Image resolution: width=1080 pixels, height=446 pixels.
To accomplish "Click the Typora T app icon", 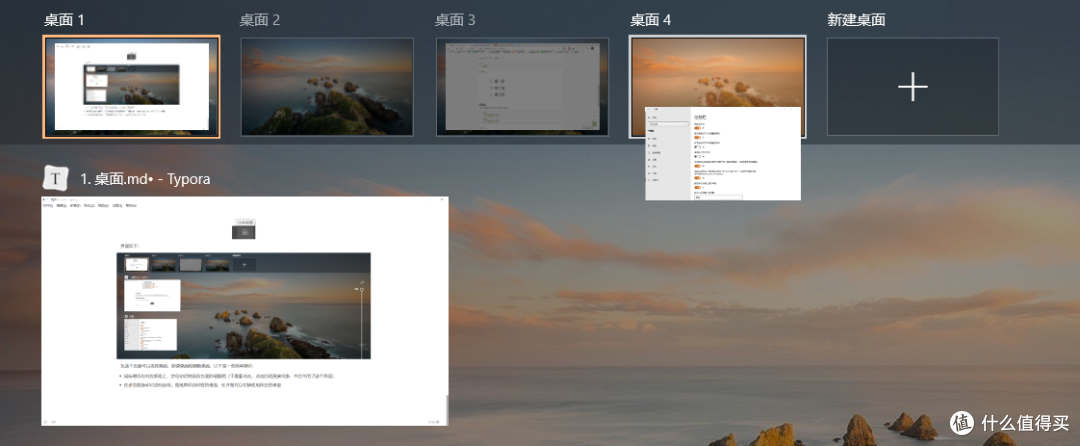I will pyautogui.click(x=55, y=178).
